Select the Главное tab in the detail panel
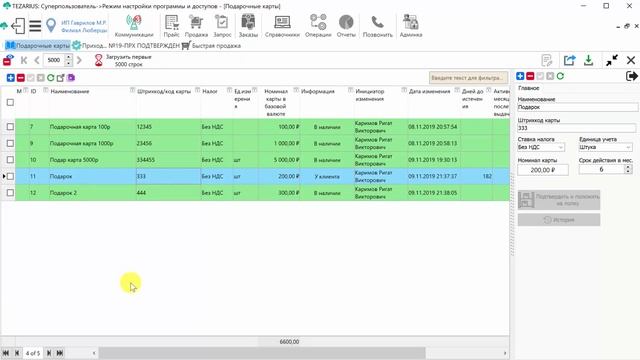Screen dimensions: 640x360 [529, 88]
